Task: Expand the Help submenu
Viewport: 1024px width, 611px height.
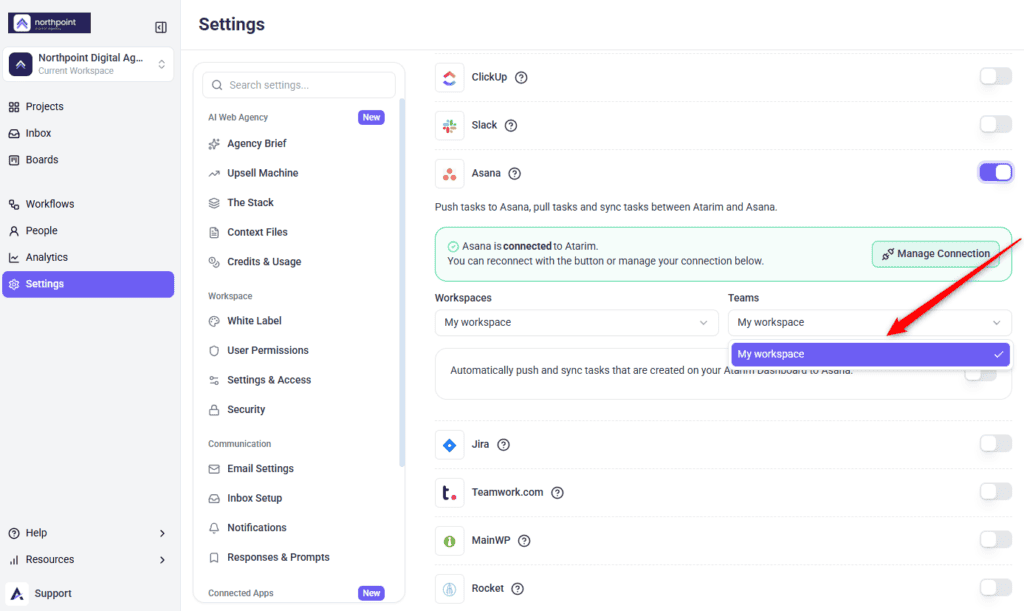Action: pos(87,533)
